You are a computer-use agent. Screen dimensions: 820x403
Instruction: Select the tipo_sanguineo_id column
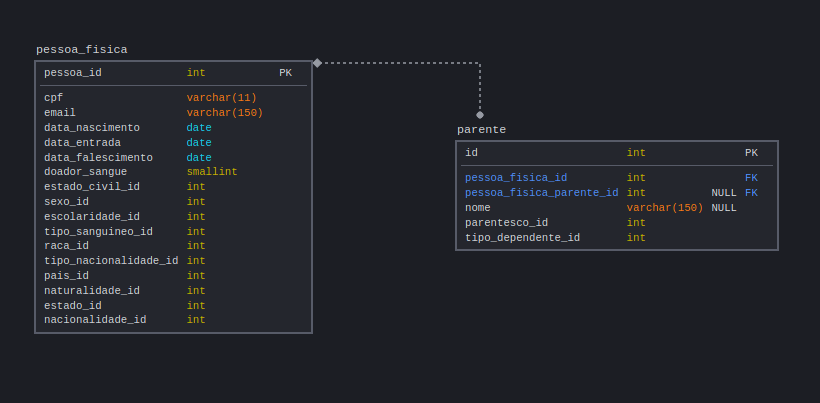pos(173,232)
